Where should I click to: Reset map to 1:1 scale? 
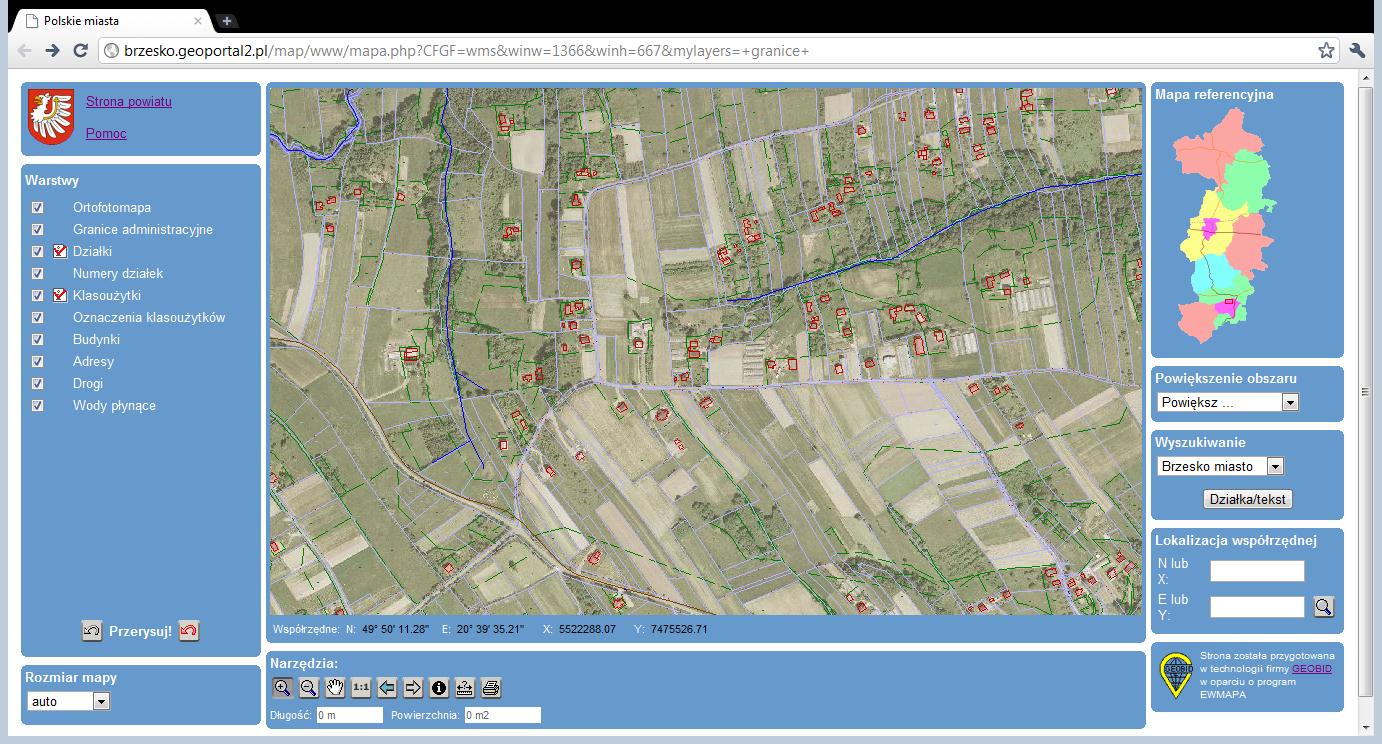361,687
